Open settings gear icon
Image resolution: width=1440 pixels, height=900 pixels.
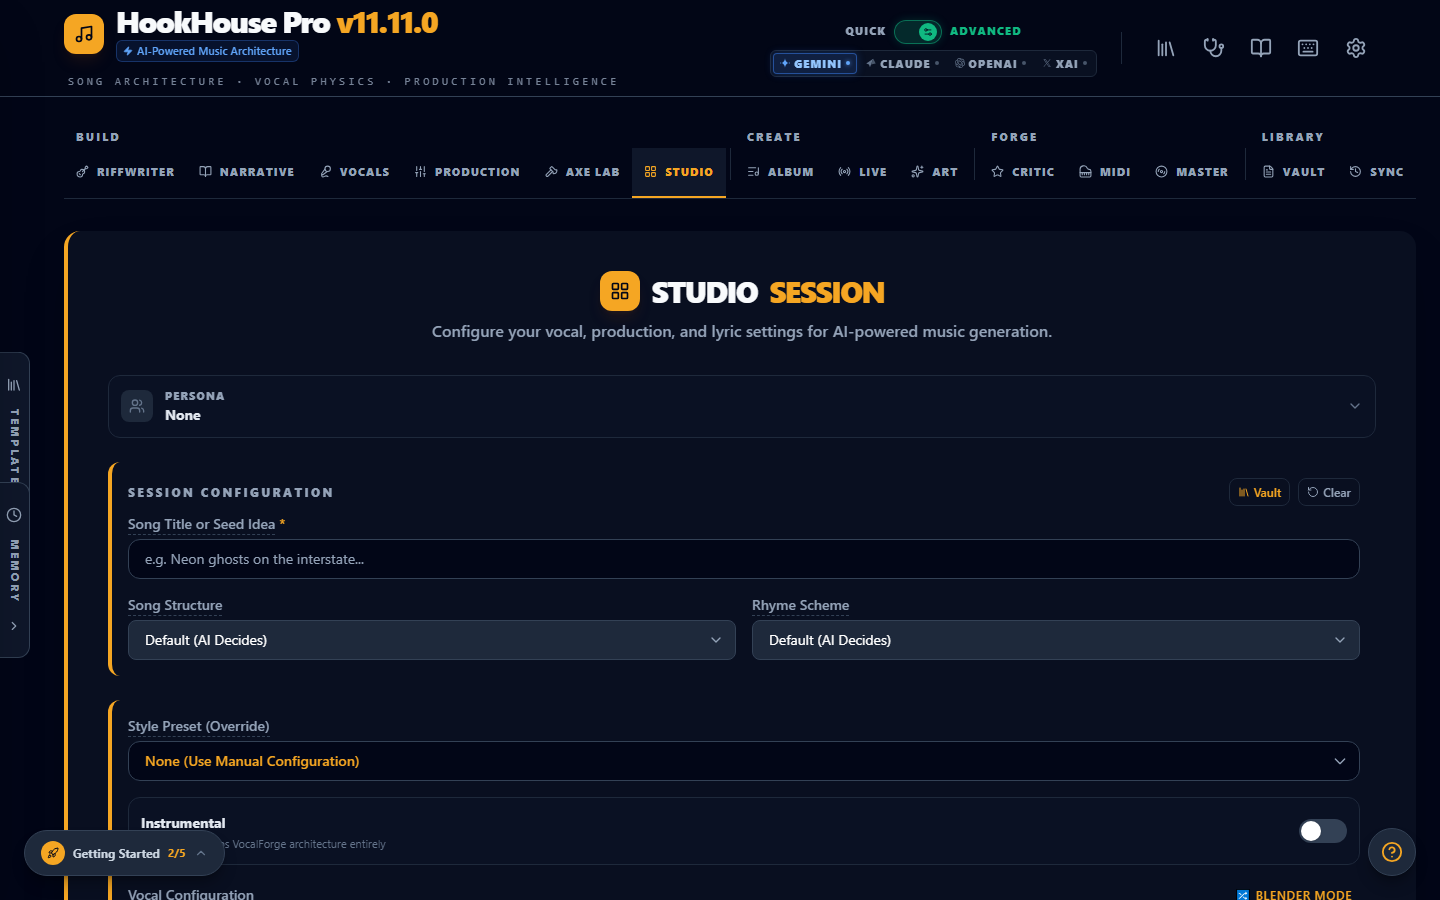[1356, 48]
